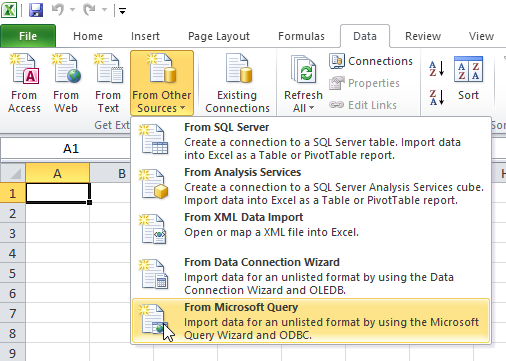Collapse the From Other Sources dropdown button
The image size is (506, 361).
coord(162,83)
